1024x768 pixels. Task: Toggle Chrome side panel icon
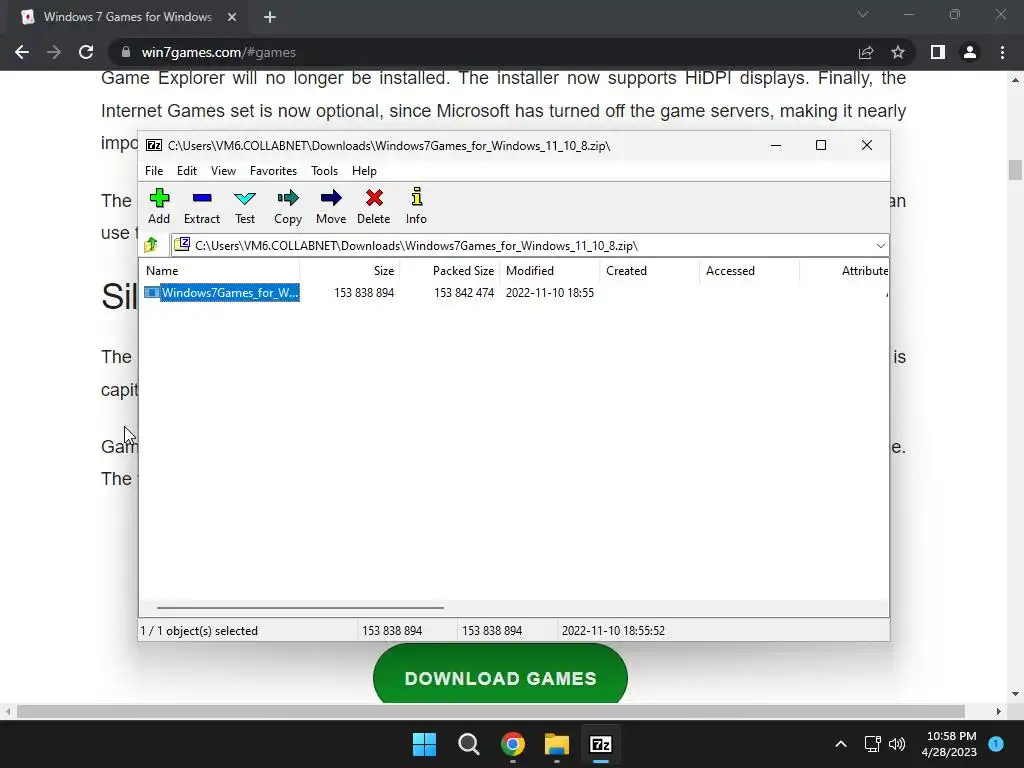click(938, 52)
